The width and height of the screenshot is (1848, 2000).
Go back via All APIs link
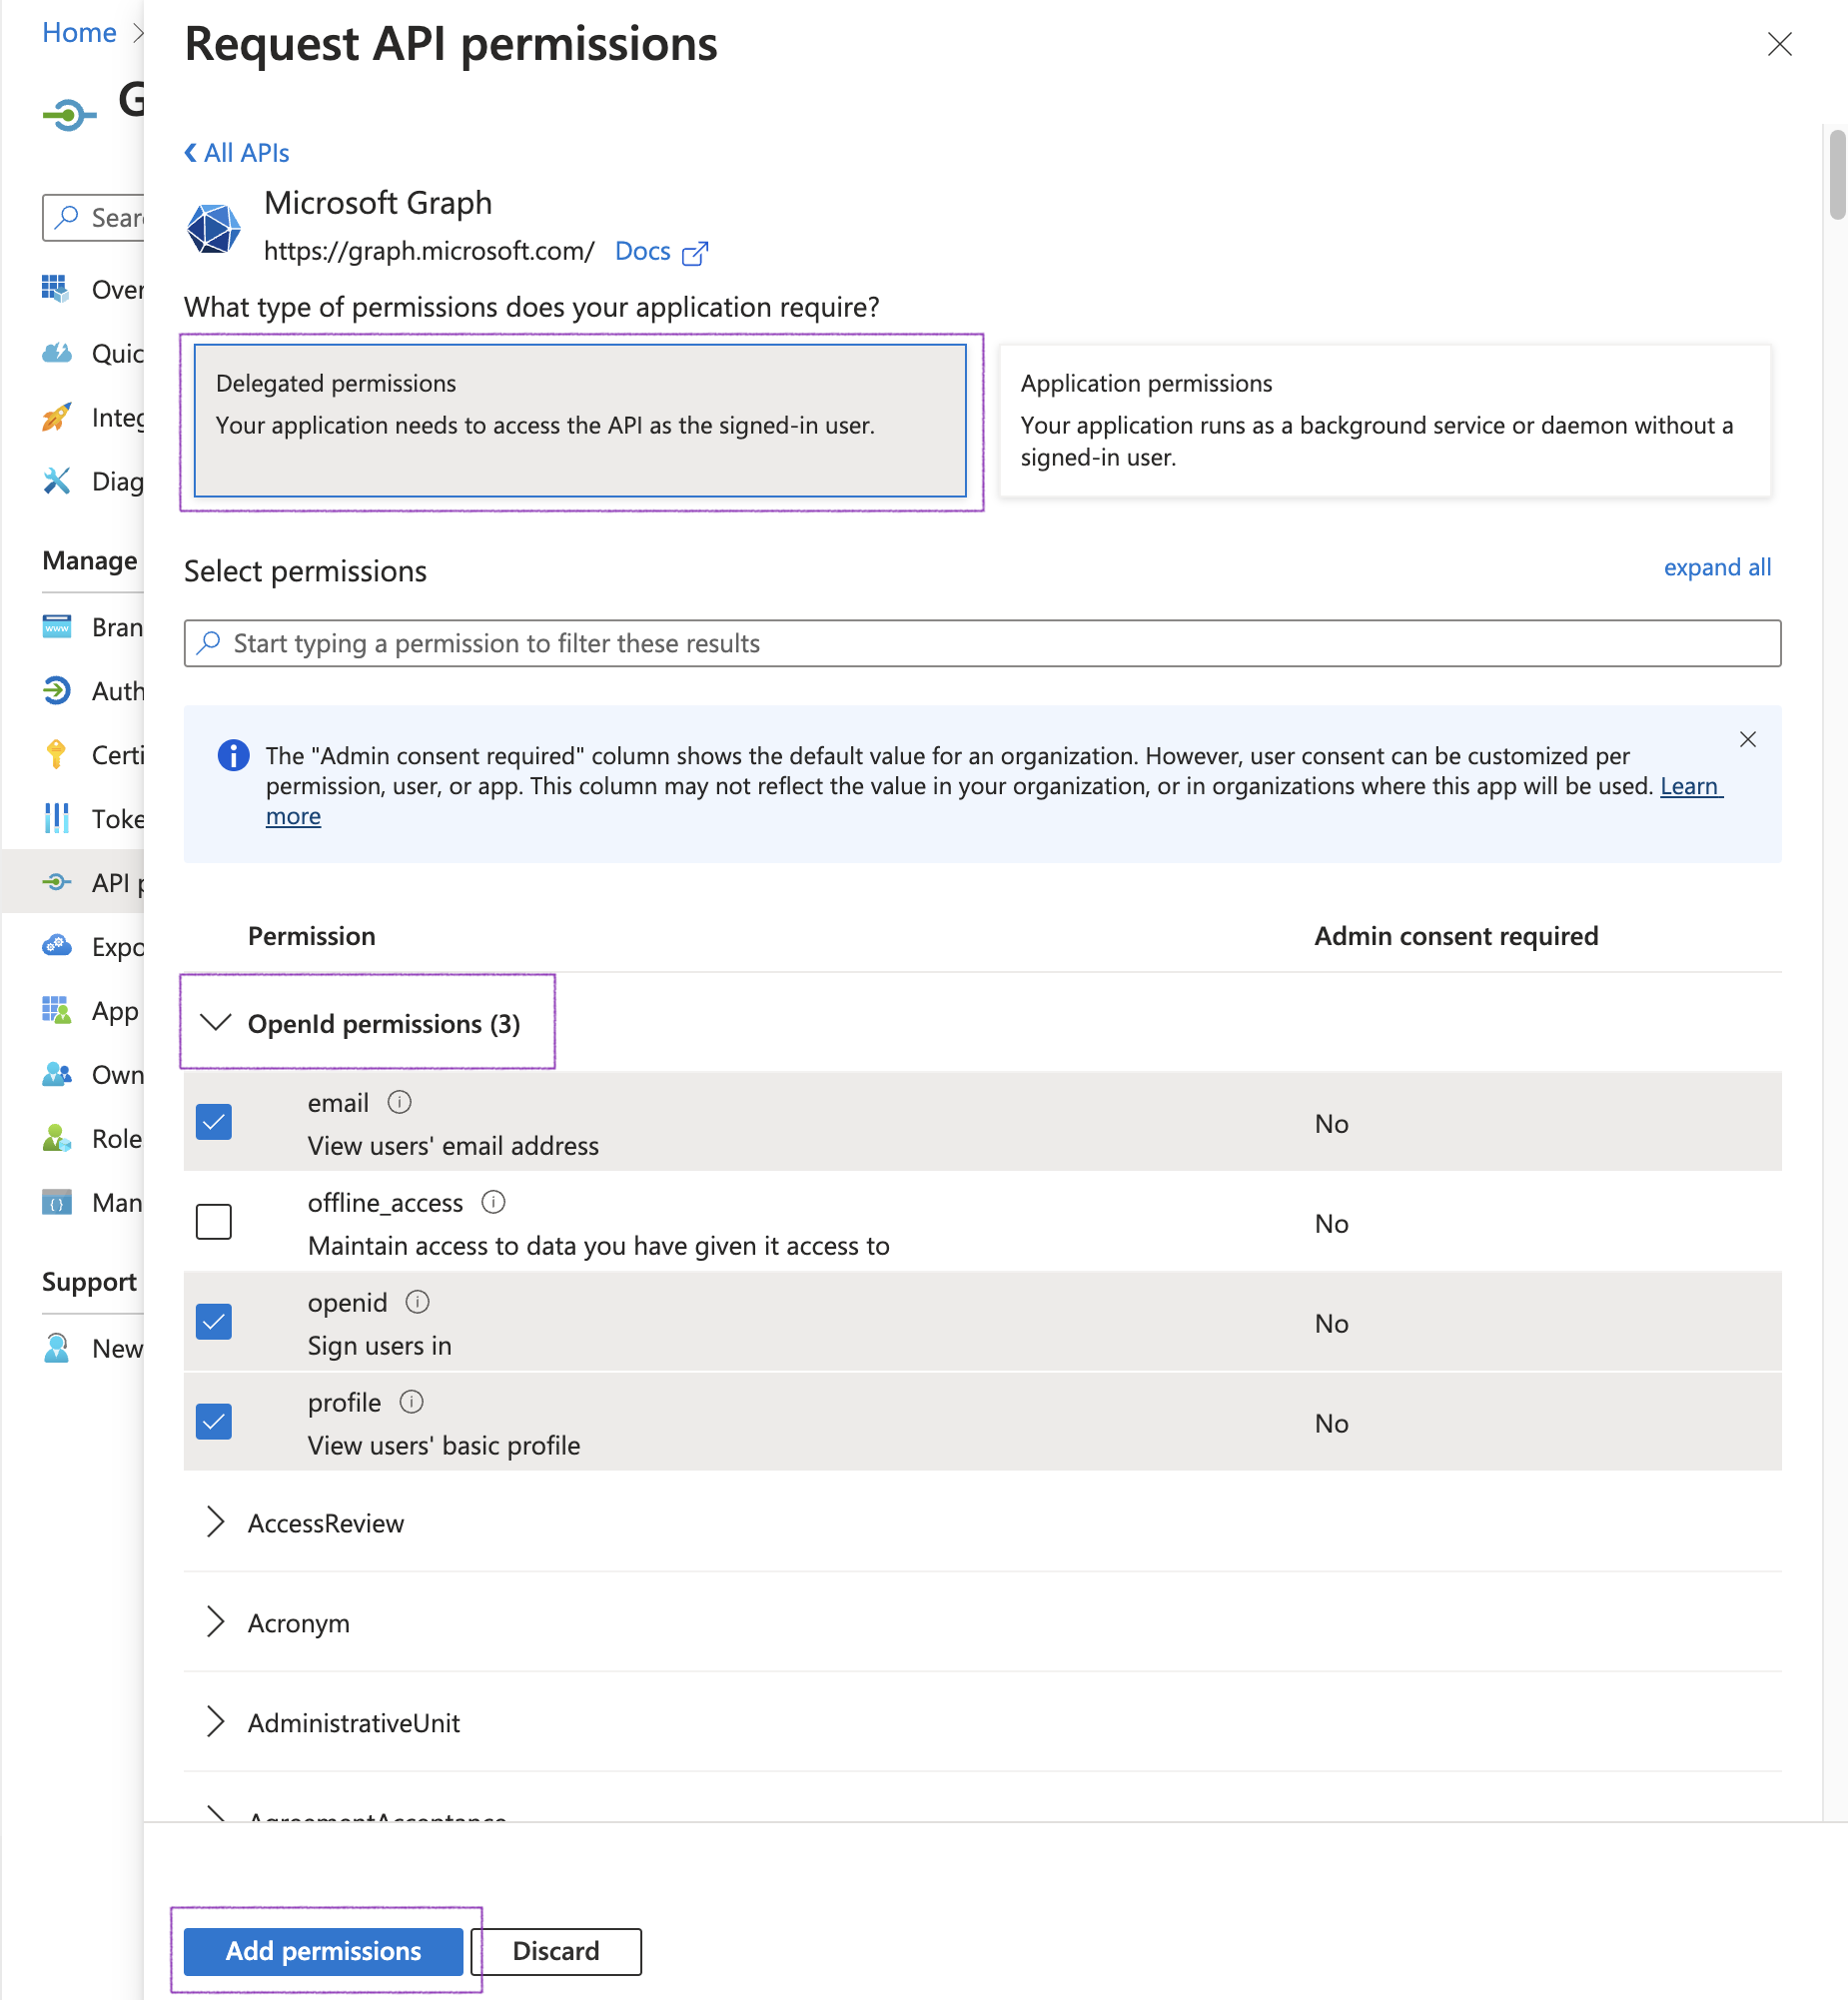pos(237,153)
